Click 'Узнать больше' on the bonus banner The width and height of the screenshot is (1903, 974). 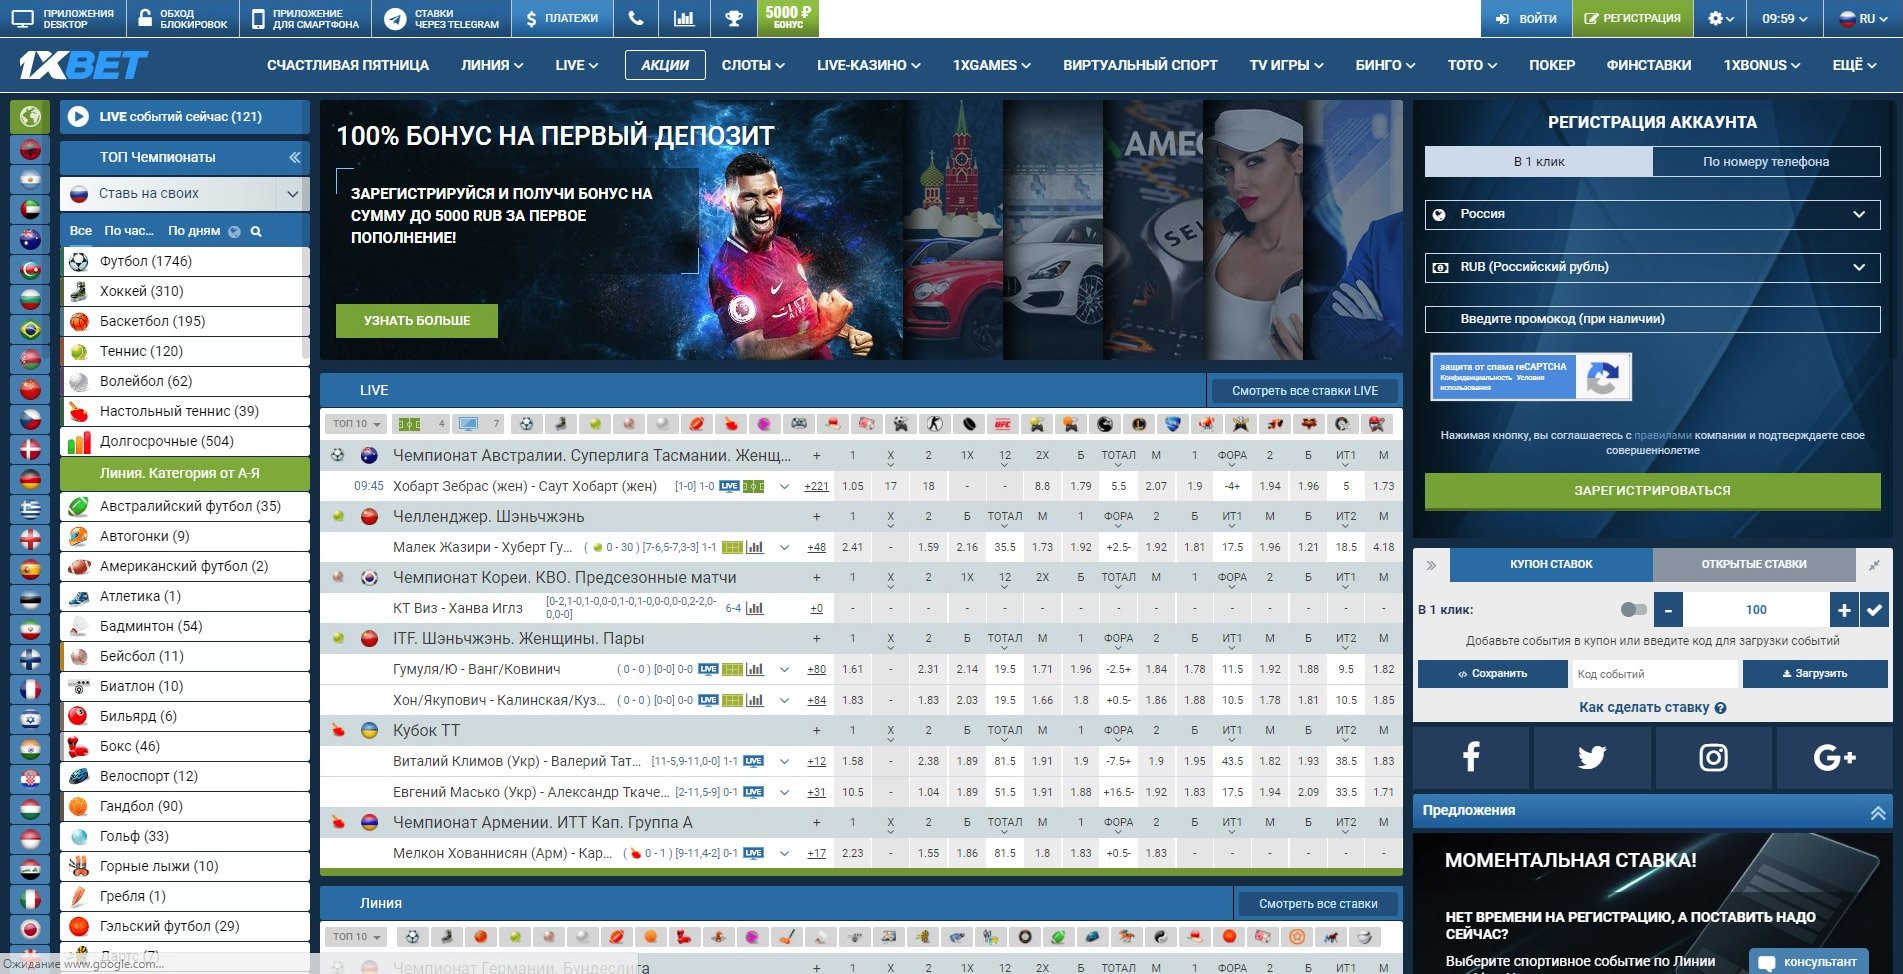(417, 320)
